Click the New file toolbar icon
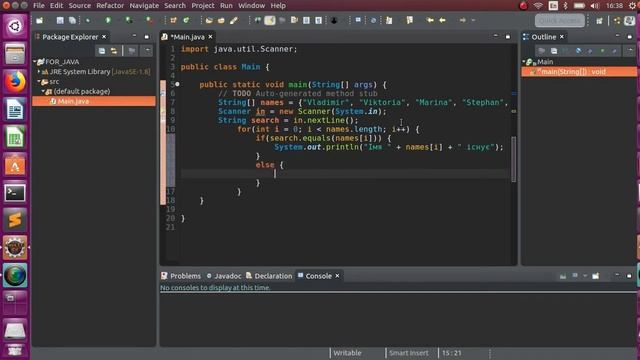 (x=40, y=20)
